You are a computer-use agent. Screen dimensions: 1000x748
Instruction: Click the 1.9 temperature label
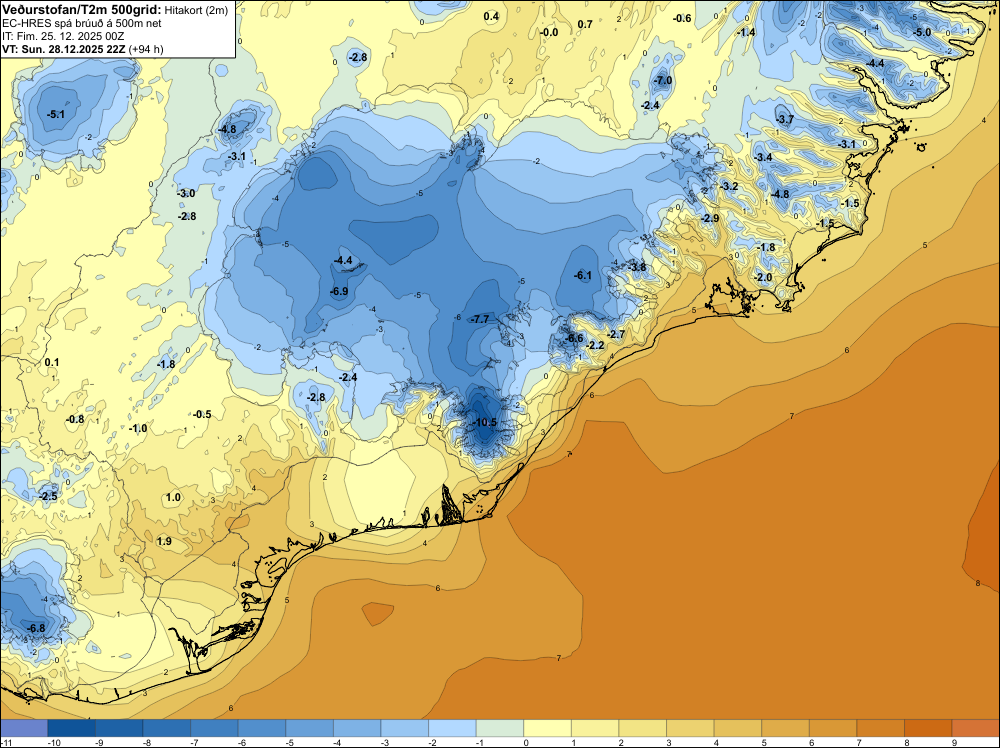click(164, 541)
